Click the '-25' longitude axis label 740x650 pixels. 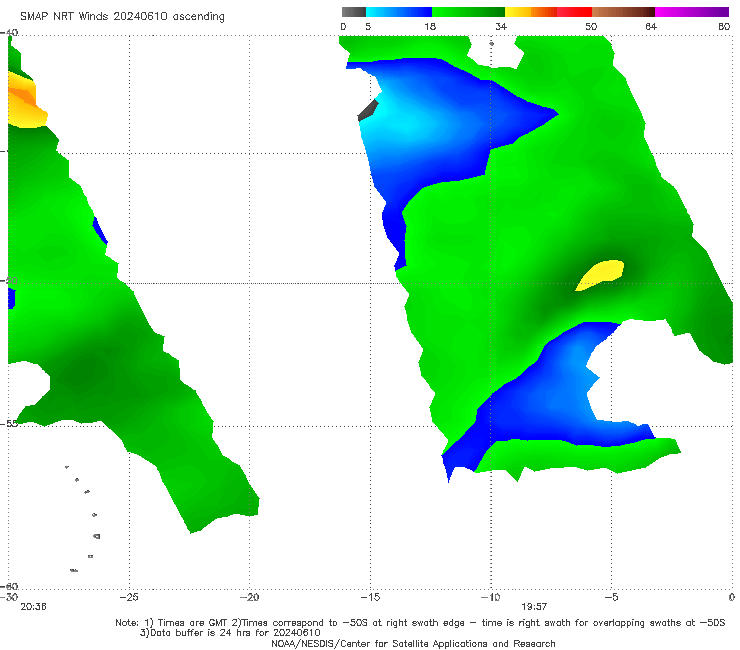[x=129, y=597]
